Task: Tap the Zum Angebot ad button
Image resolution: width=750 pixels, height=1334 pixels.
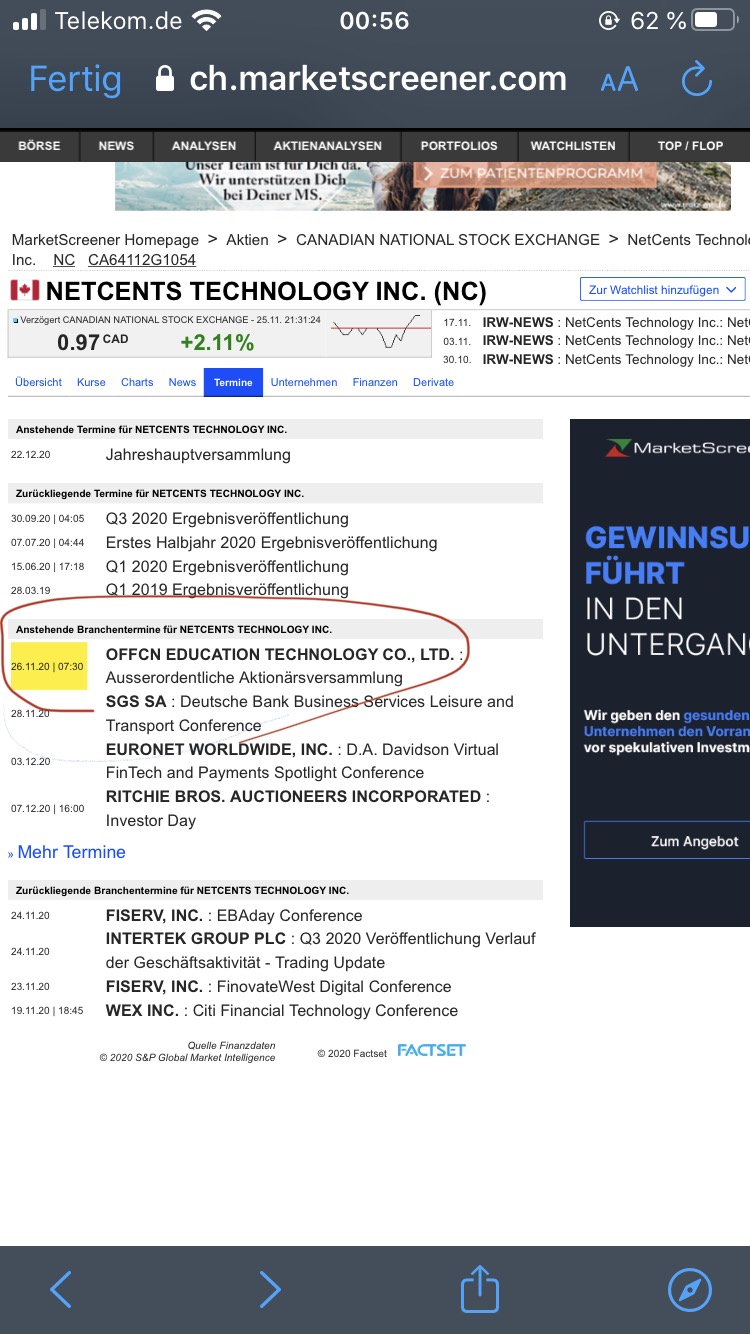Action: coord(666,841)
